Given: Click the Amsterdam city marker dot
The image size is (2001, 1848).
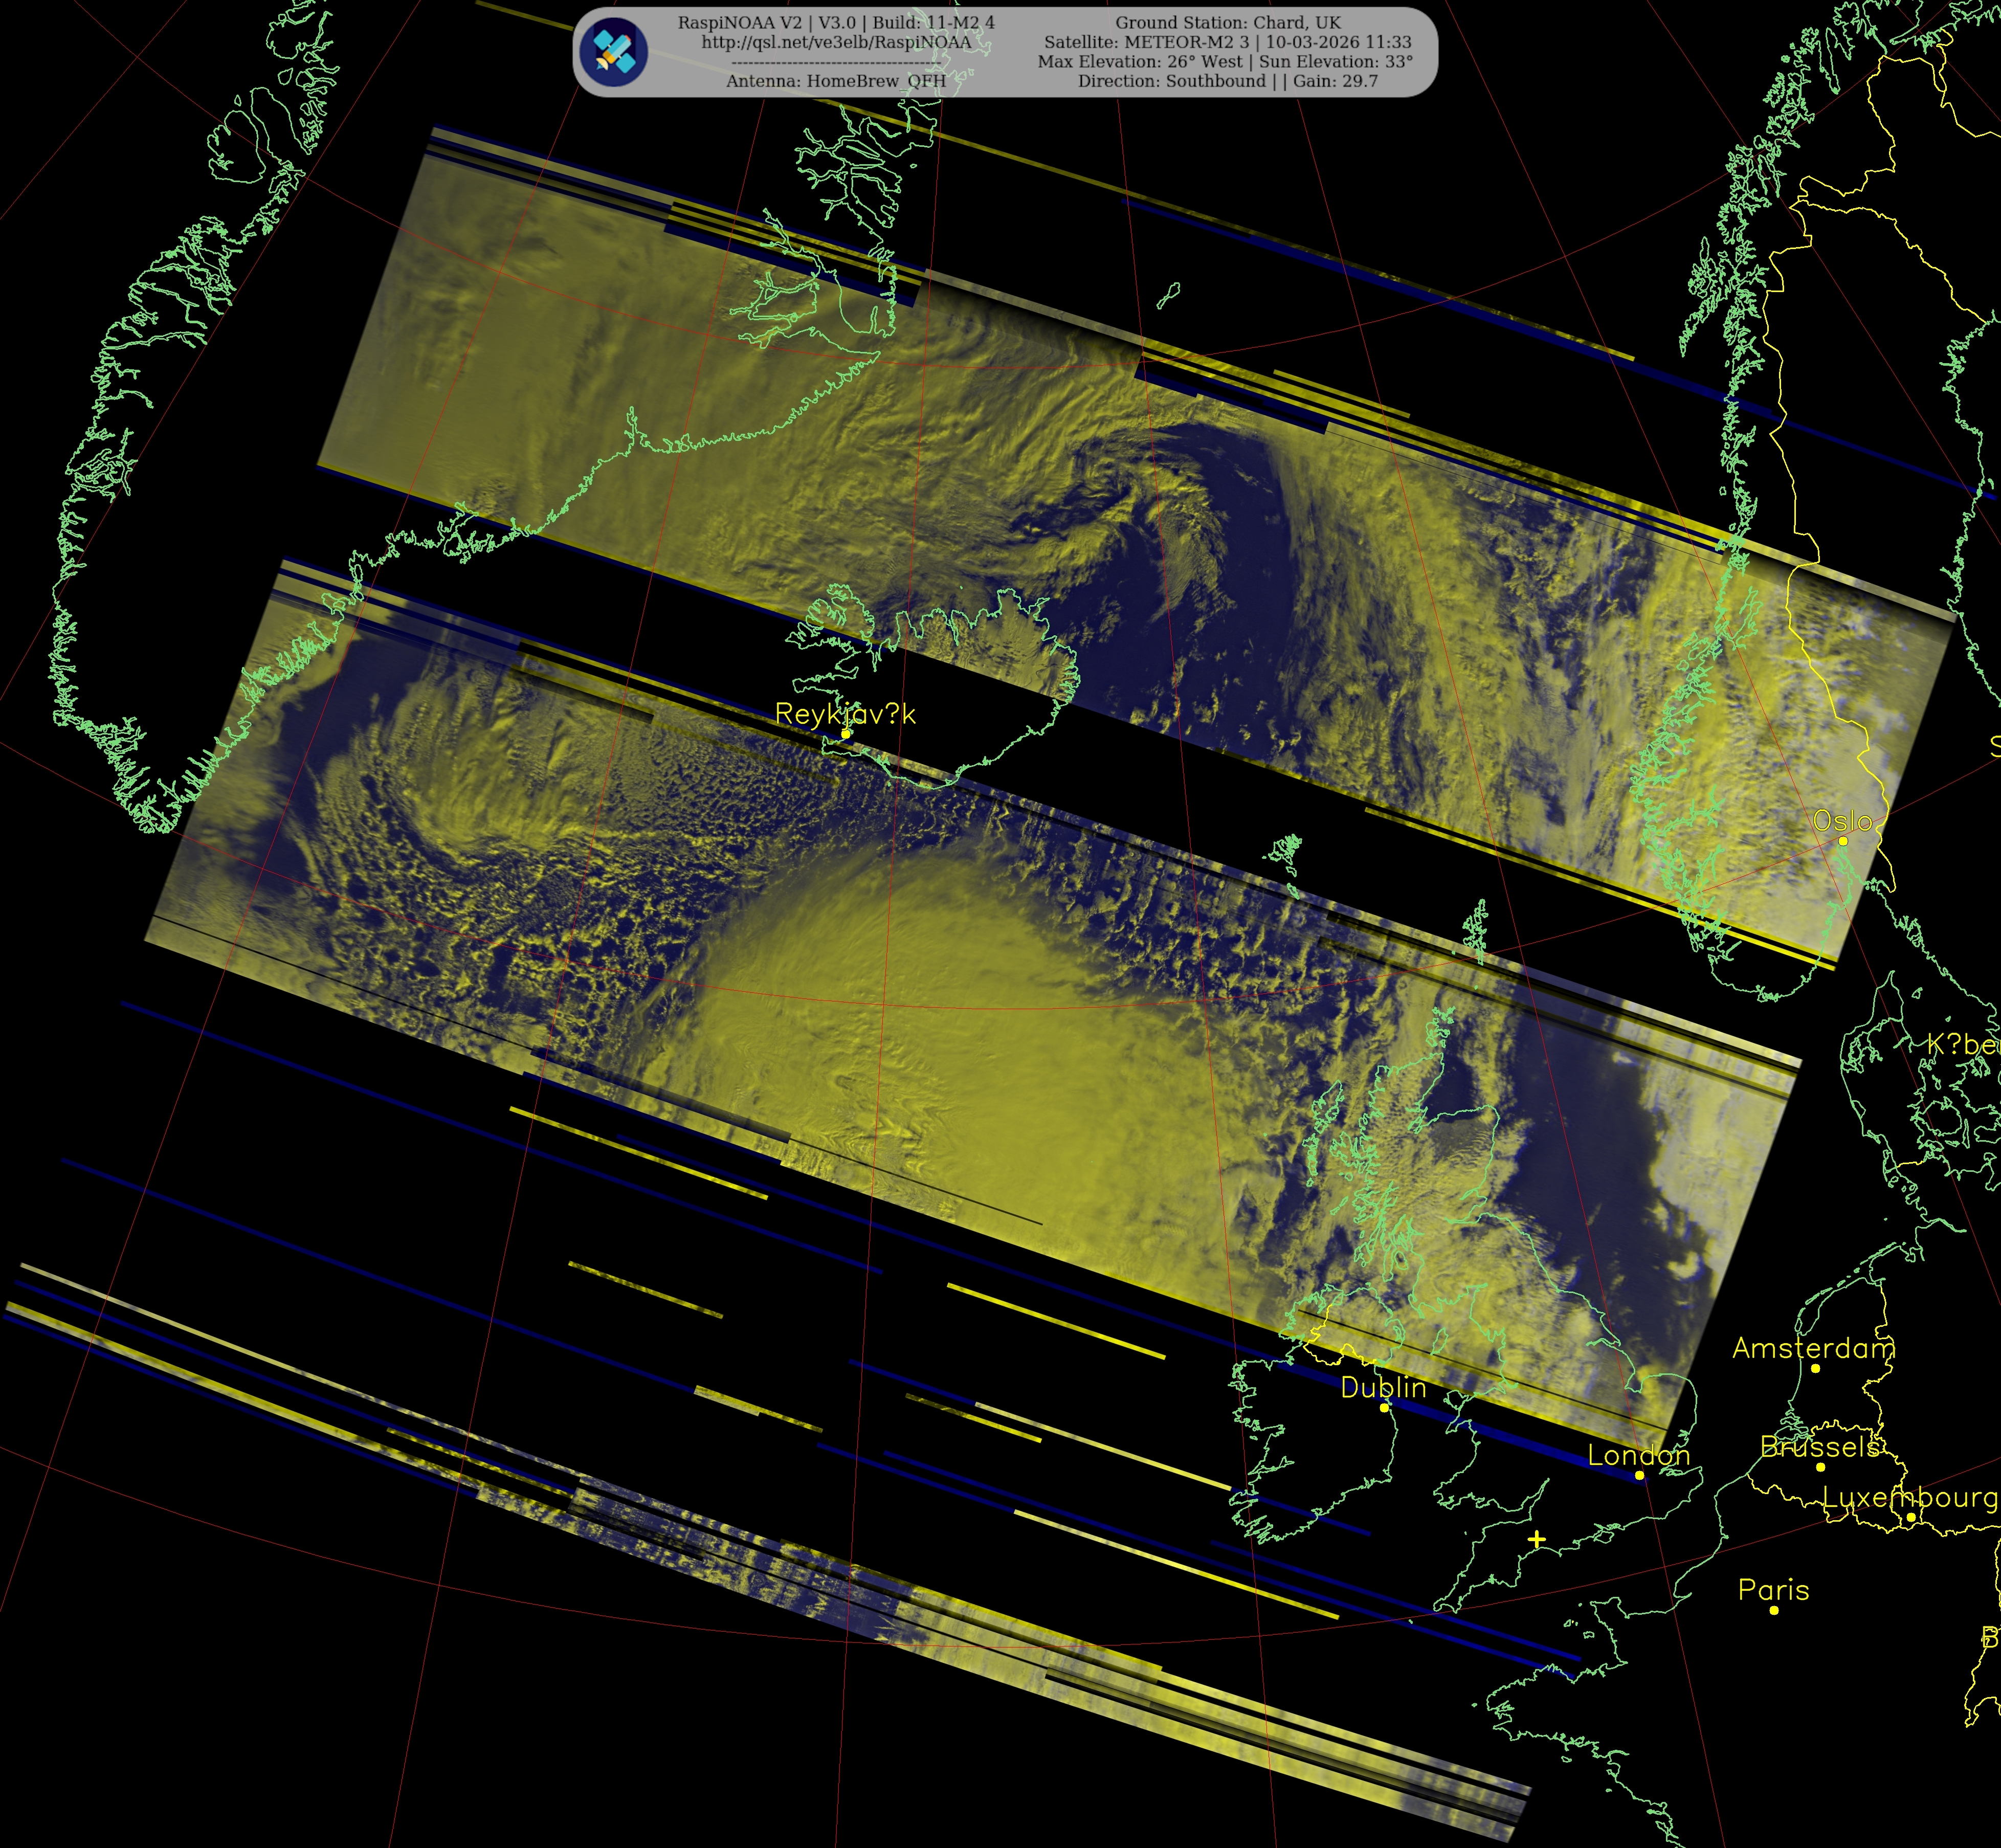Looking at the screenshot, I should point(1815,1368).
